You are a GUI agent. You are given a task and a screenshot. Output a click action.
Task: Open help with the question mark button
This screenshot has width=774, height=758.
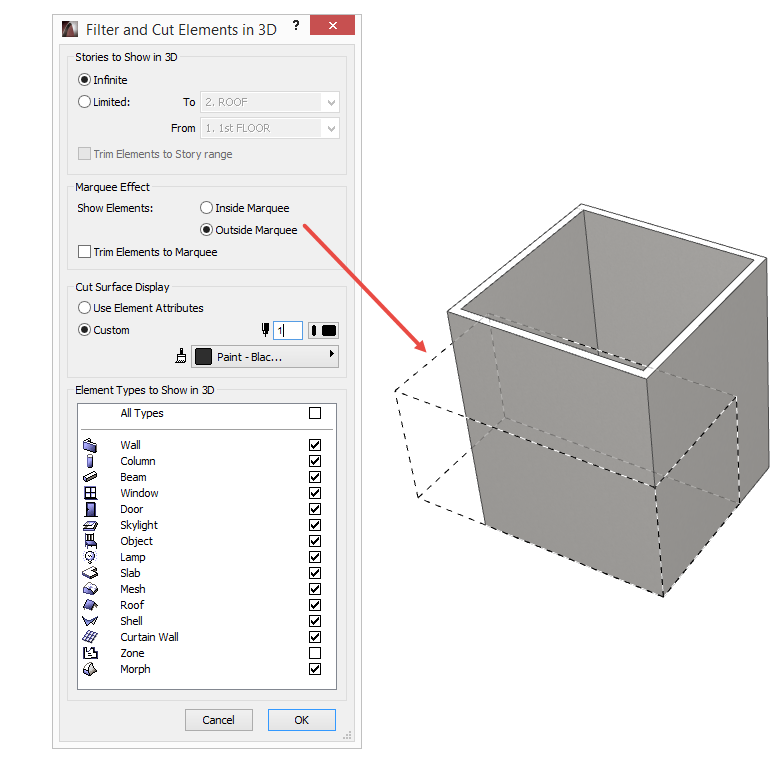tap(296, 25)
